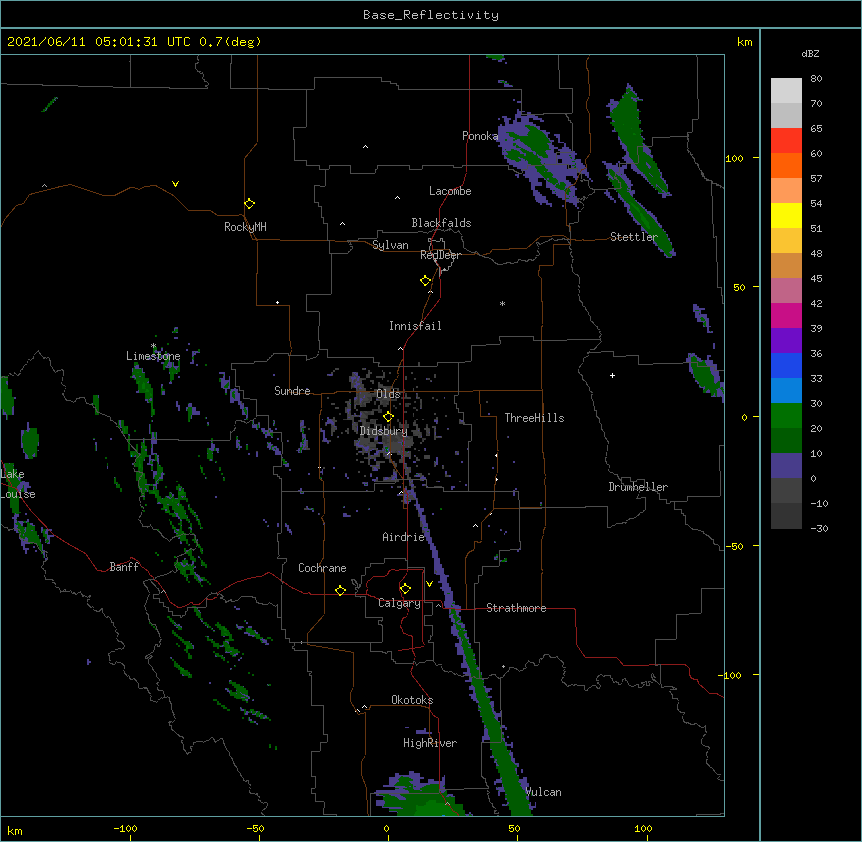This screenshot has width=862, height=842.
Task: Pick the magenta 42-39 dBZ legend swatch
Action: click(x=786, y=315)
